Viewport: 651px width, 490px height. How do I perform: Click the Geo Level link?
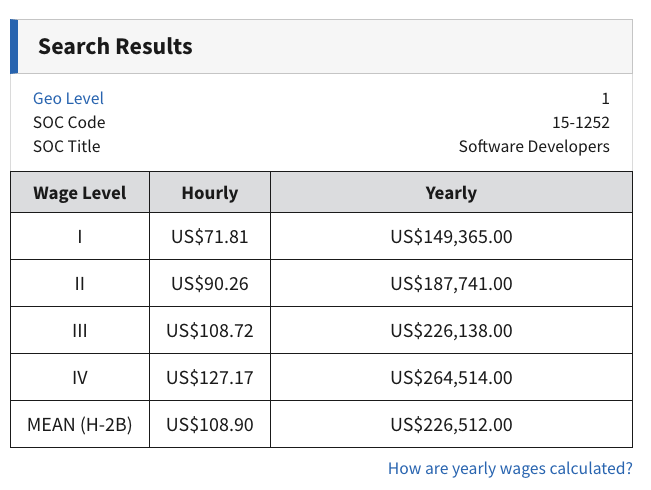[68, 98]
